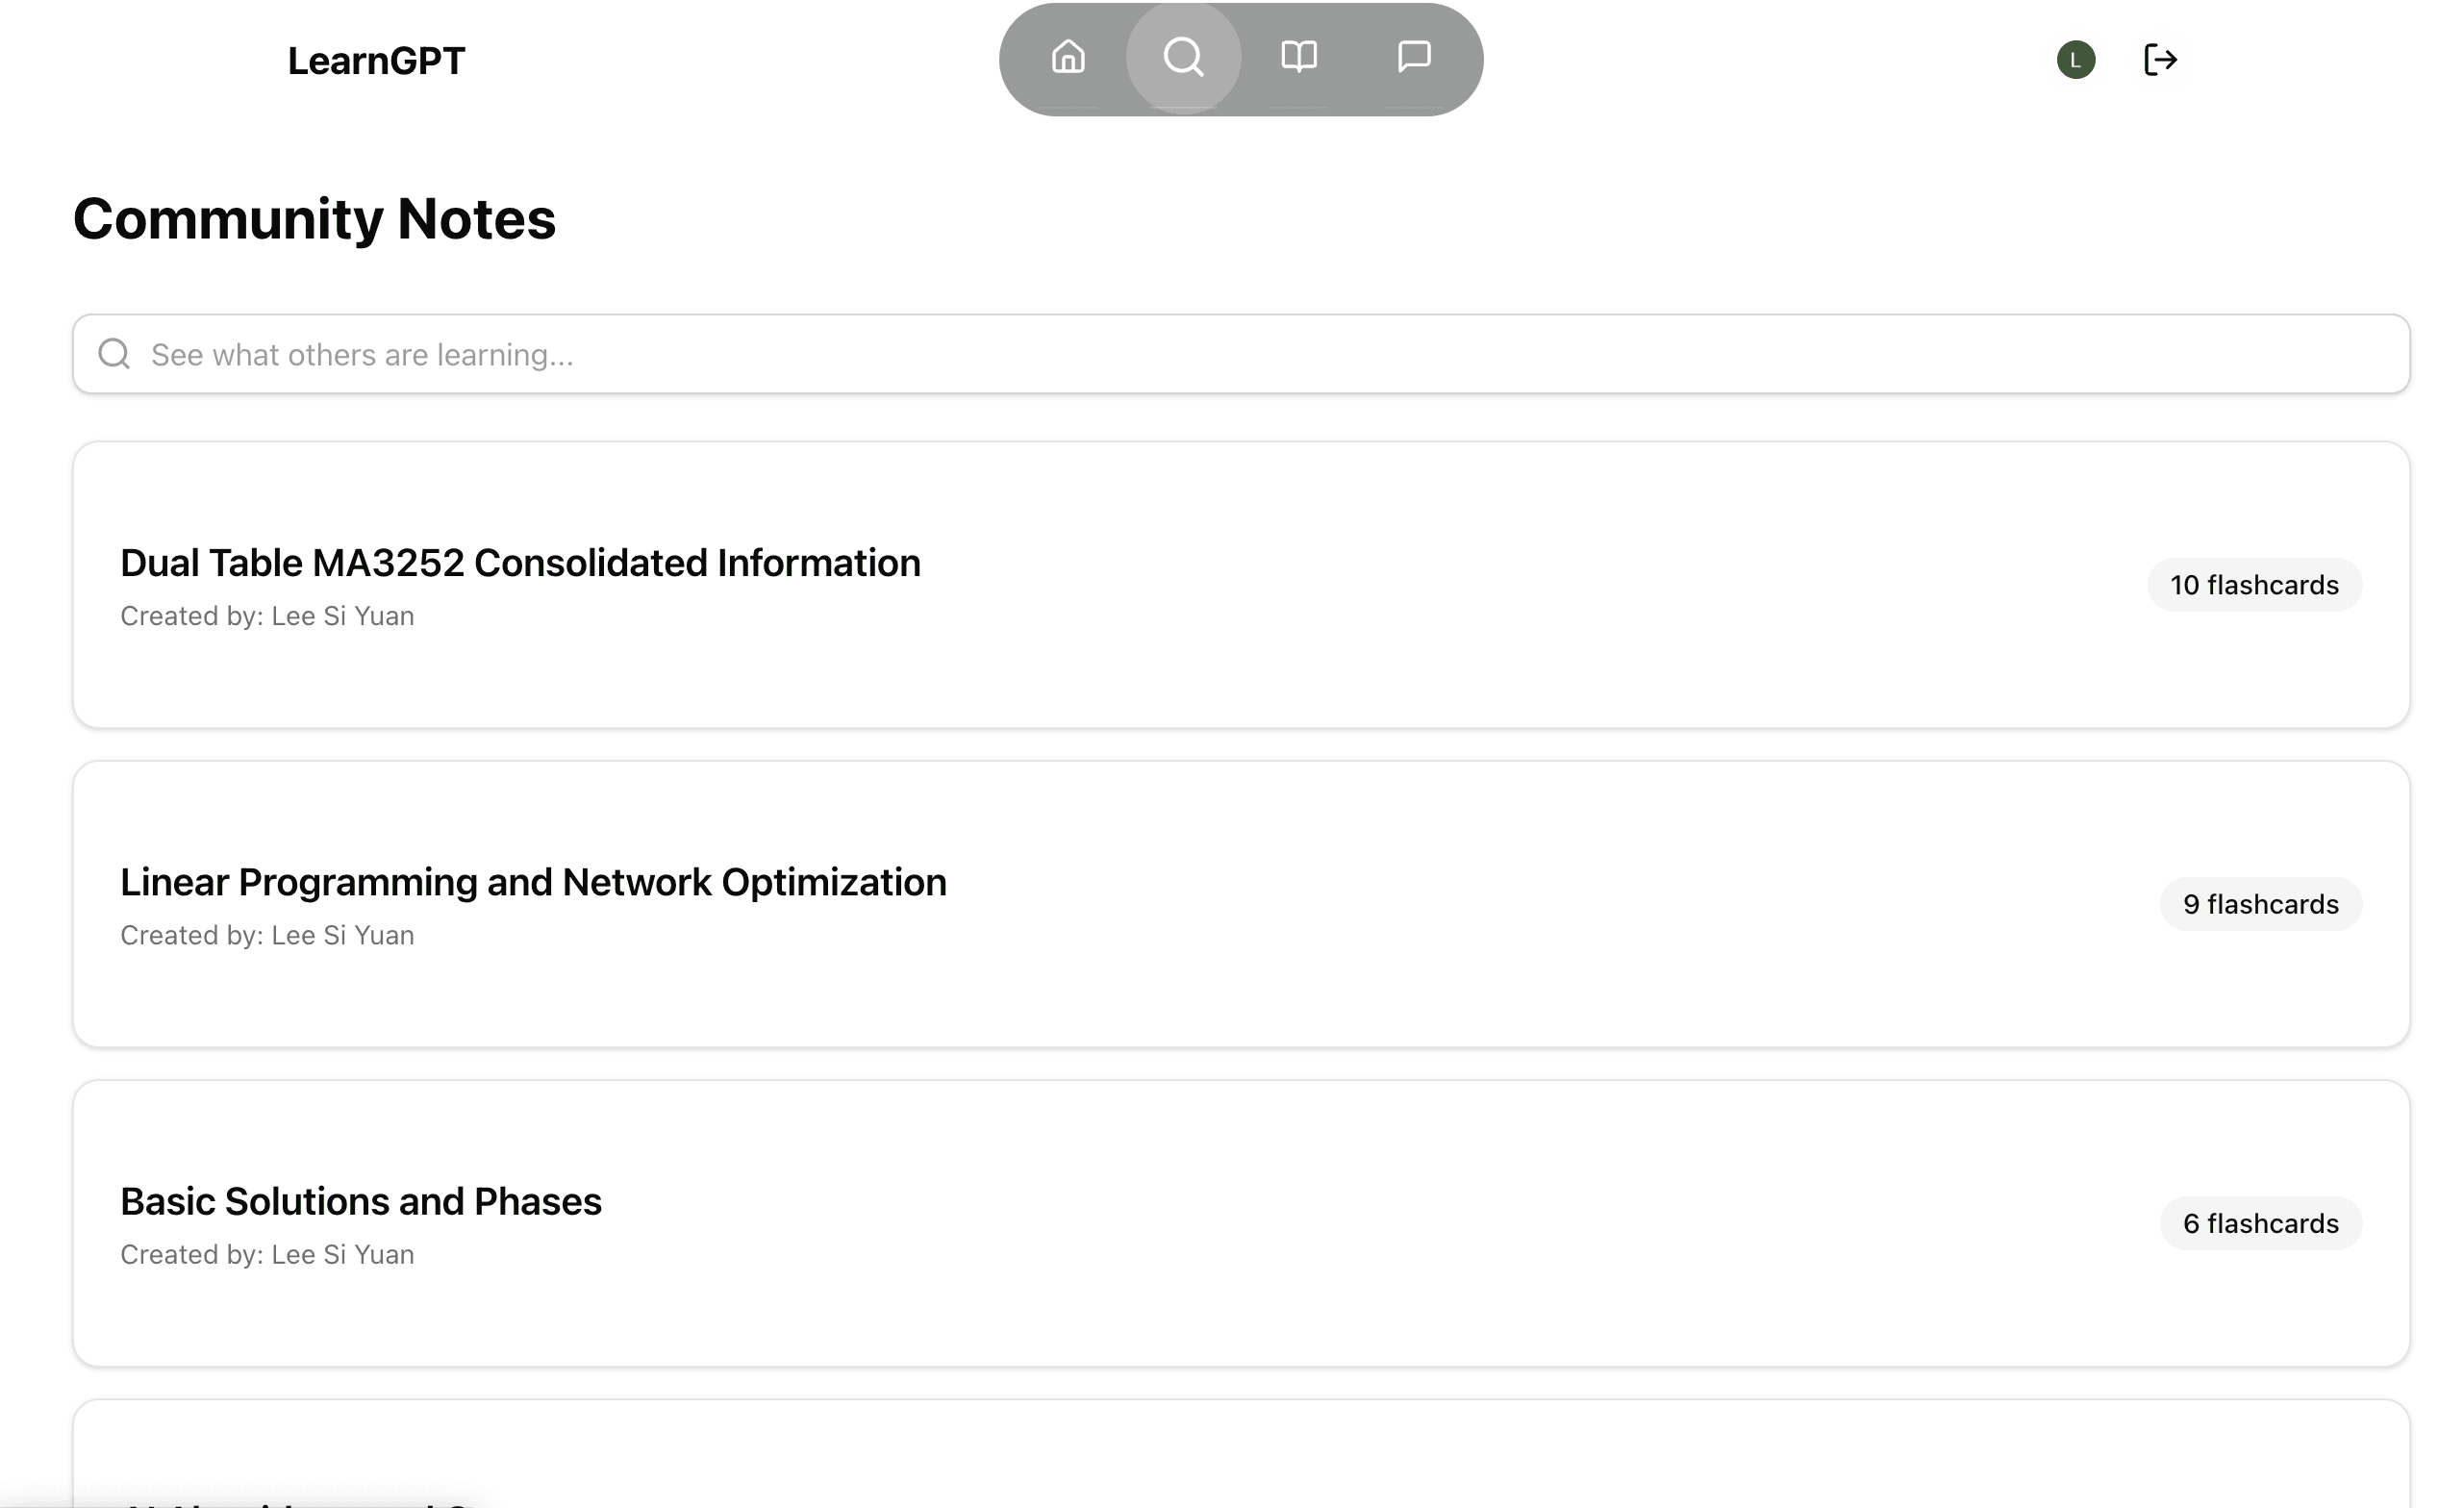Click the LearnGPT logo text
Image resolution: width=2464 pixels, height=1508 pixels.
click(x=376, y=61)
